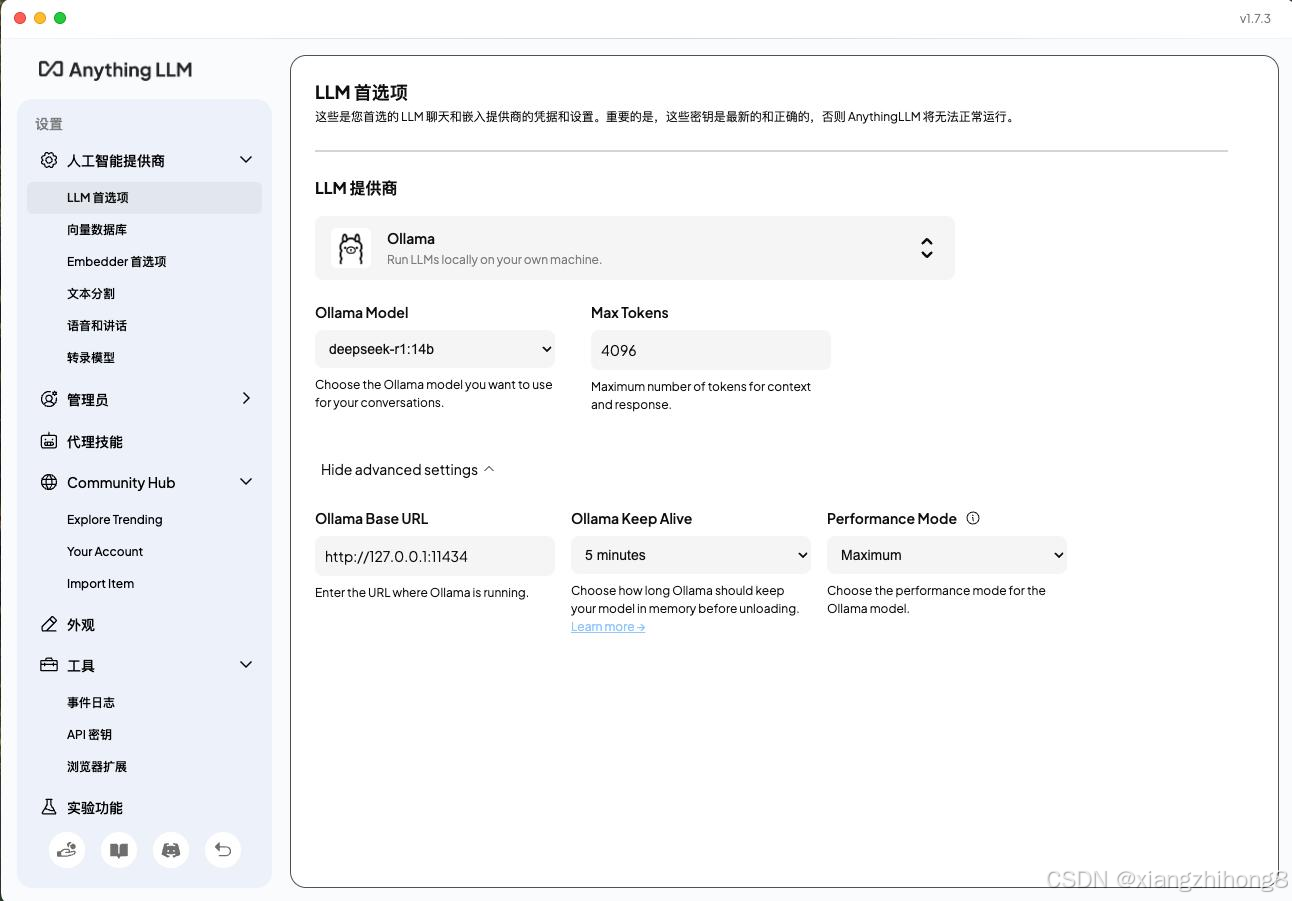Open the Performance Mode dropdown
The image size is (1292, 901).
click(947, 555)
